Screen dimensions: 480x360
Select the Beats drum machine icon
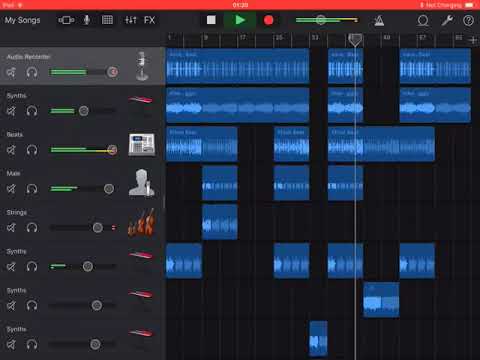(x=142, y=145)
